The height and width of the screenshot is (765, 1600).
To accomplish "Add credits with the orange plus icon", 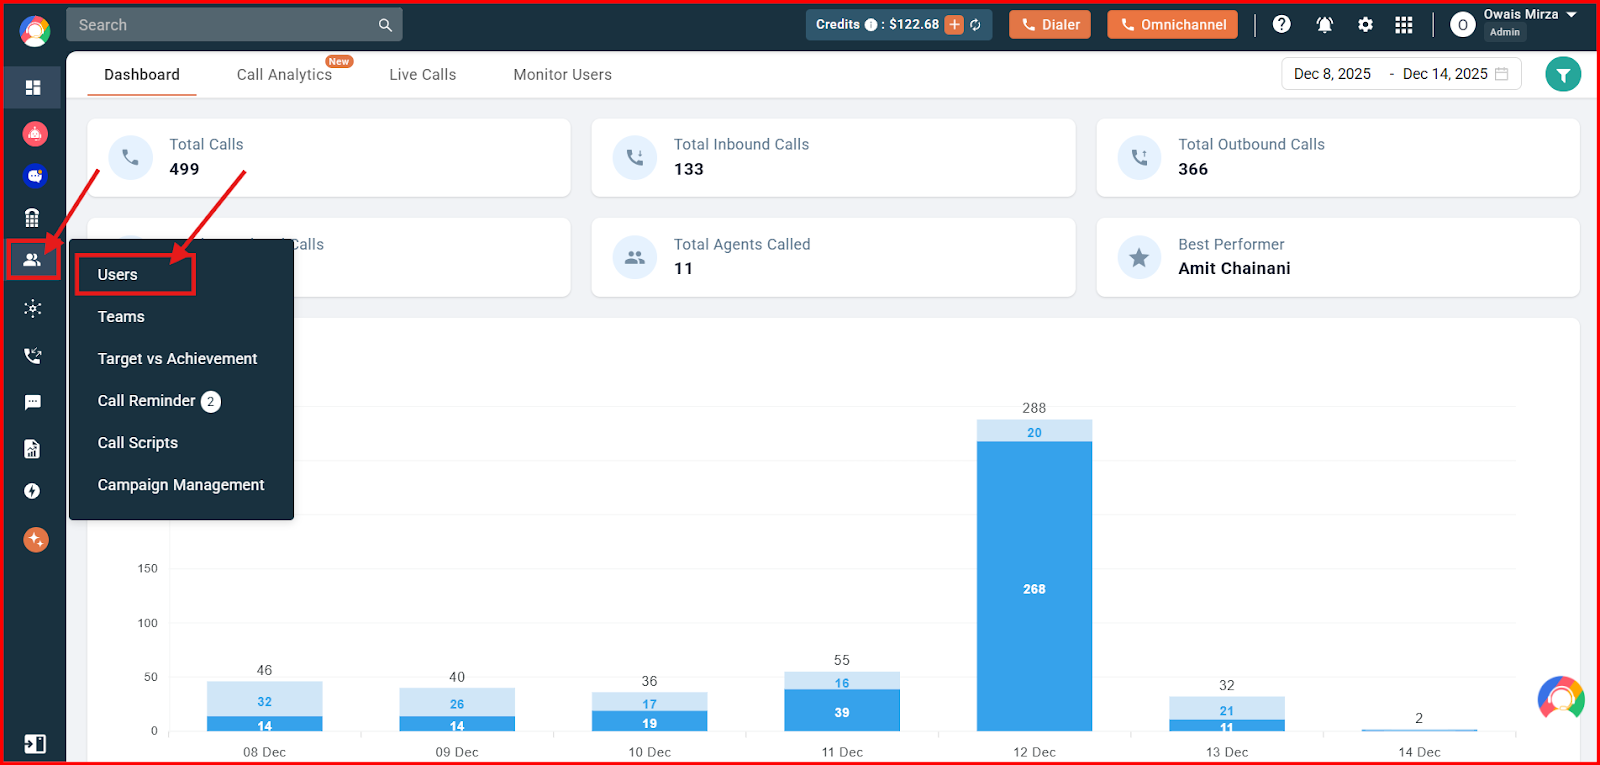I will pos(954,25).
